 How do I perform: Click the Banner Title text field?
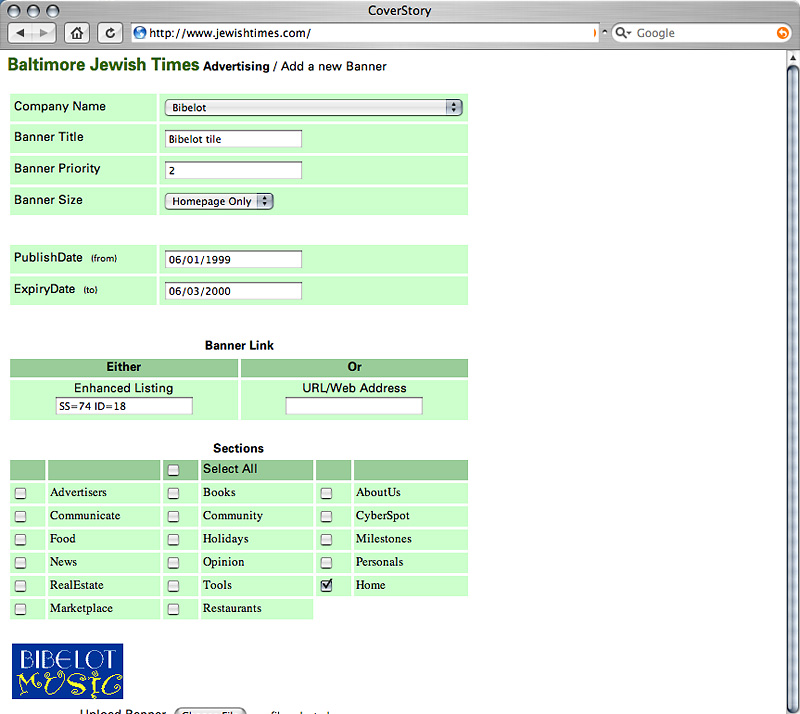(x=233, y=139)
